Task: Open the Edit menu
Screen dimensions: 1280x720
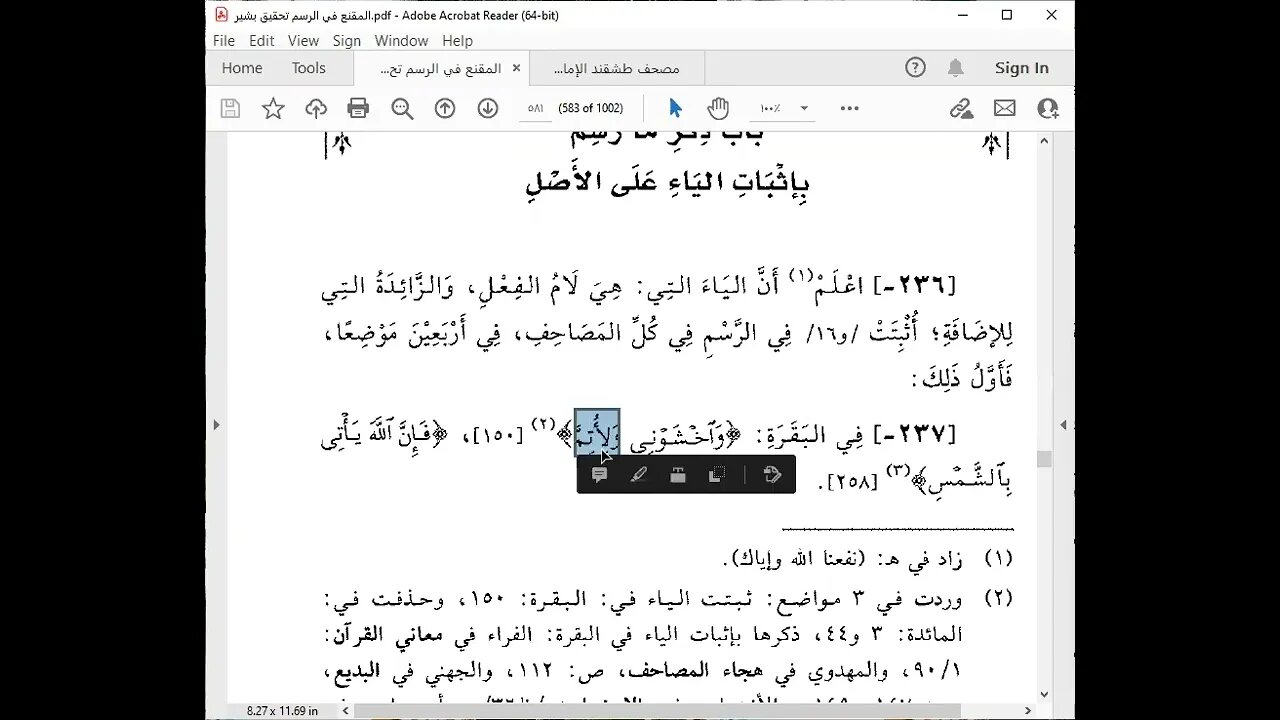Action: (x=262, y=41)
